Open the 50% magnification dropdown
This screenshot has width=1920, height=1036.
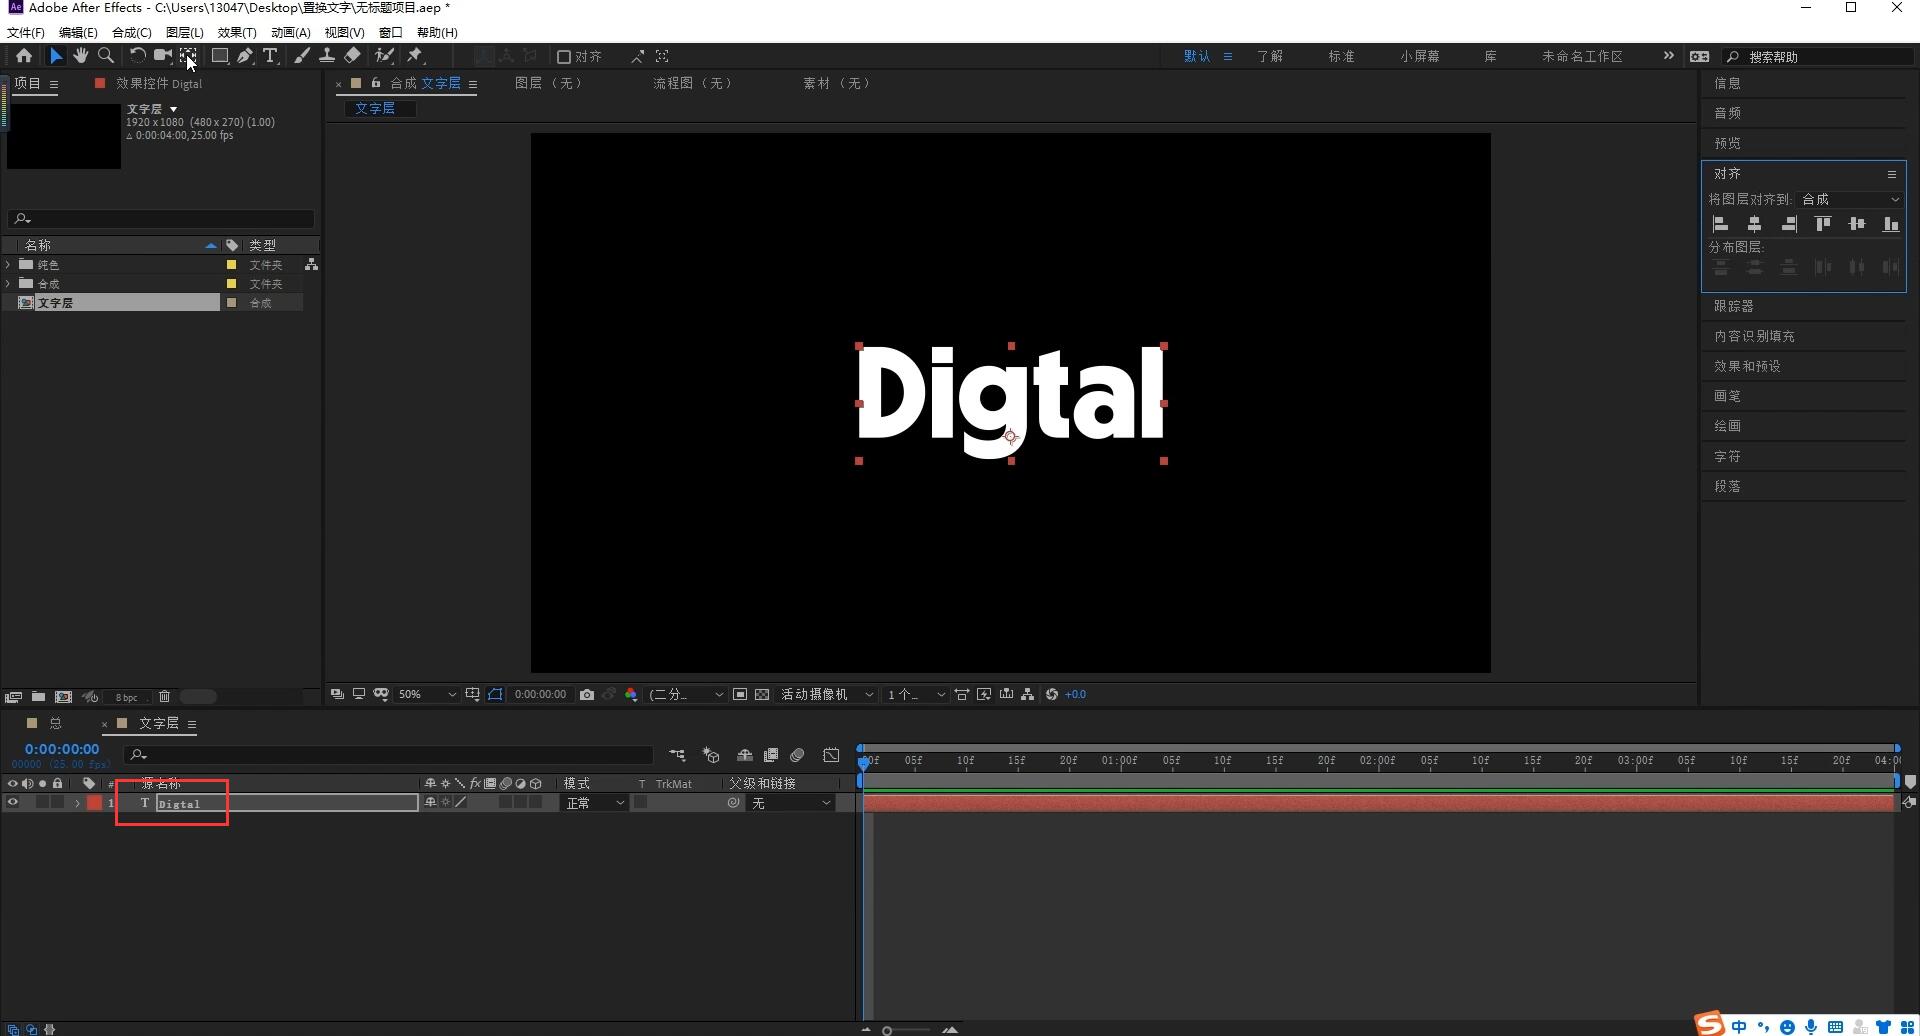427,694
